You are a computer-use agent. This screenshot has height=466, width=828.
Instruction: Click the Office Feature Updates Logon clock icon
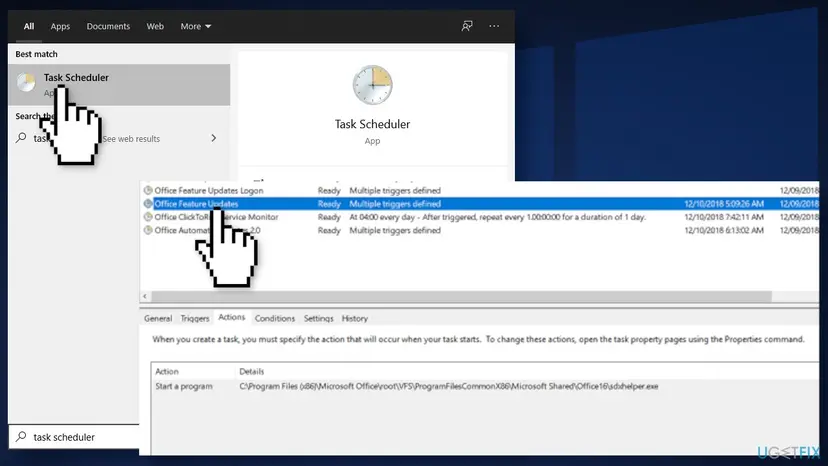coord(148,190)
